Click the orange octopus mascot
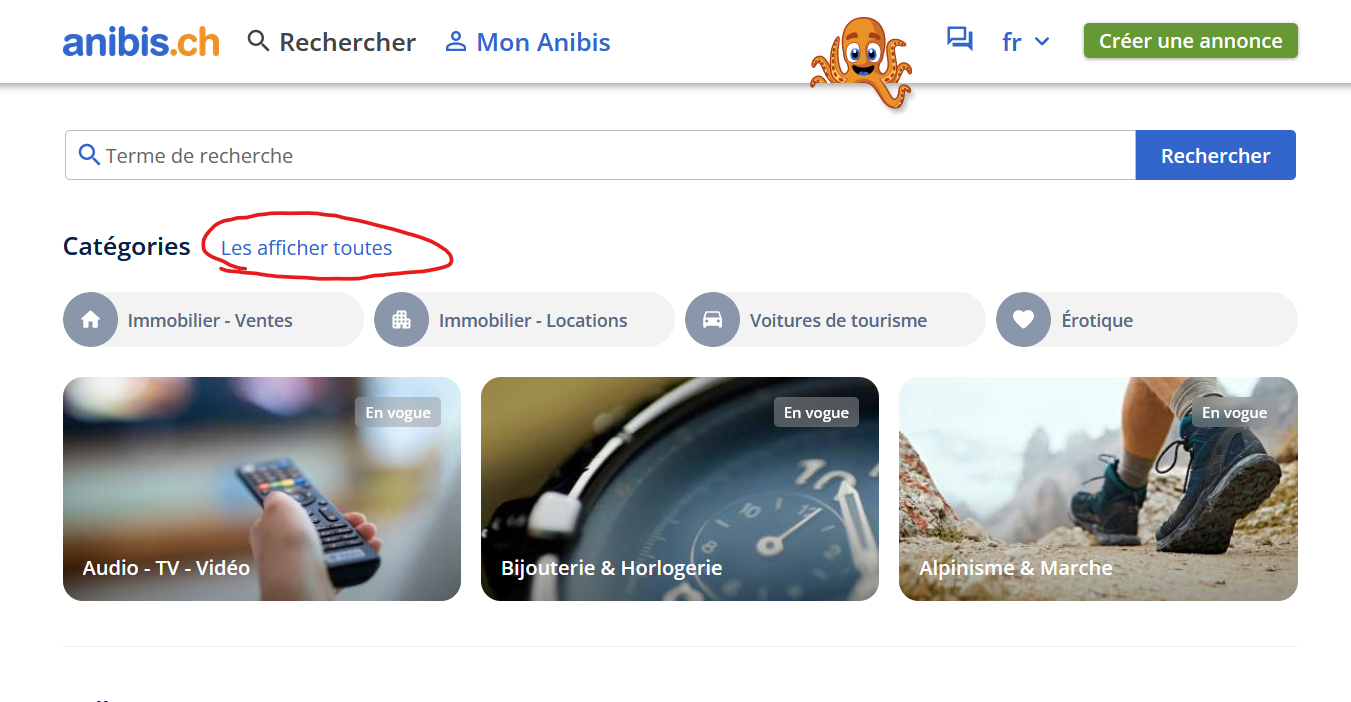Image resolution: width=1351 pixels, height=702 pixels. point(861,63)
